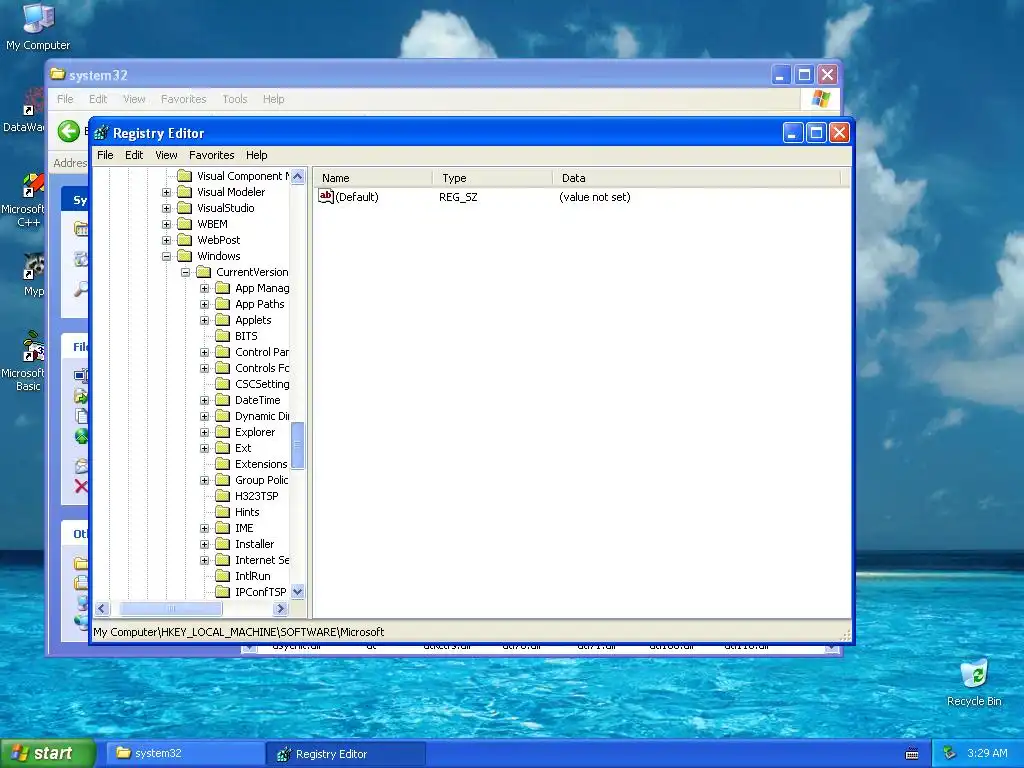Expand the Installer key
The width and height of the screenshot is (1024, 768).
click(204, 545)
